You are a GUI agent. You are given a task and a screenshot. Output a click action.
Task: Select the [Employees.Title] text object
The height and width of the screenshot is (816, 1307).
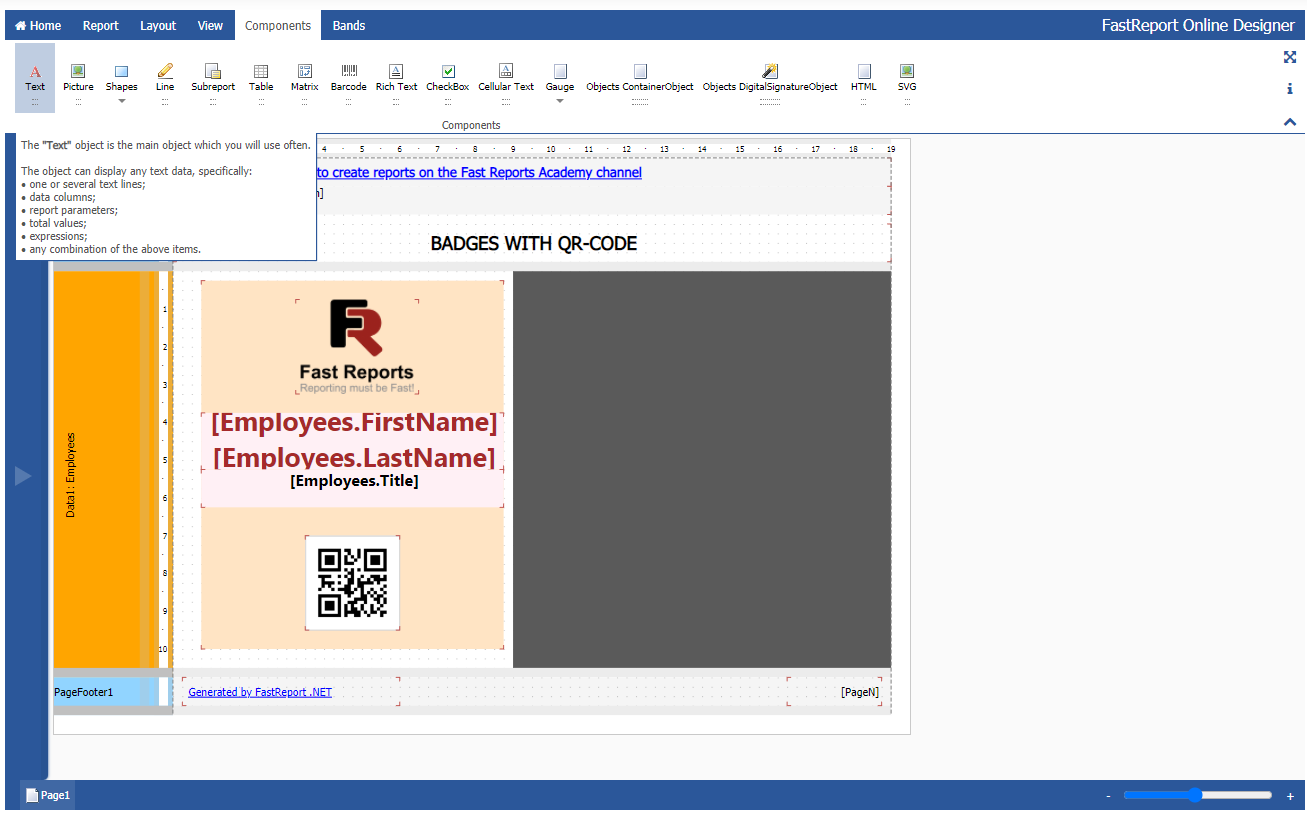pyautogui.click(x=354, y=481)
